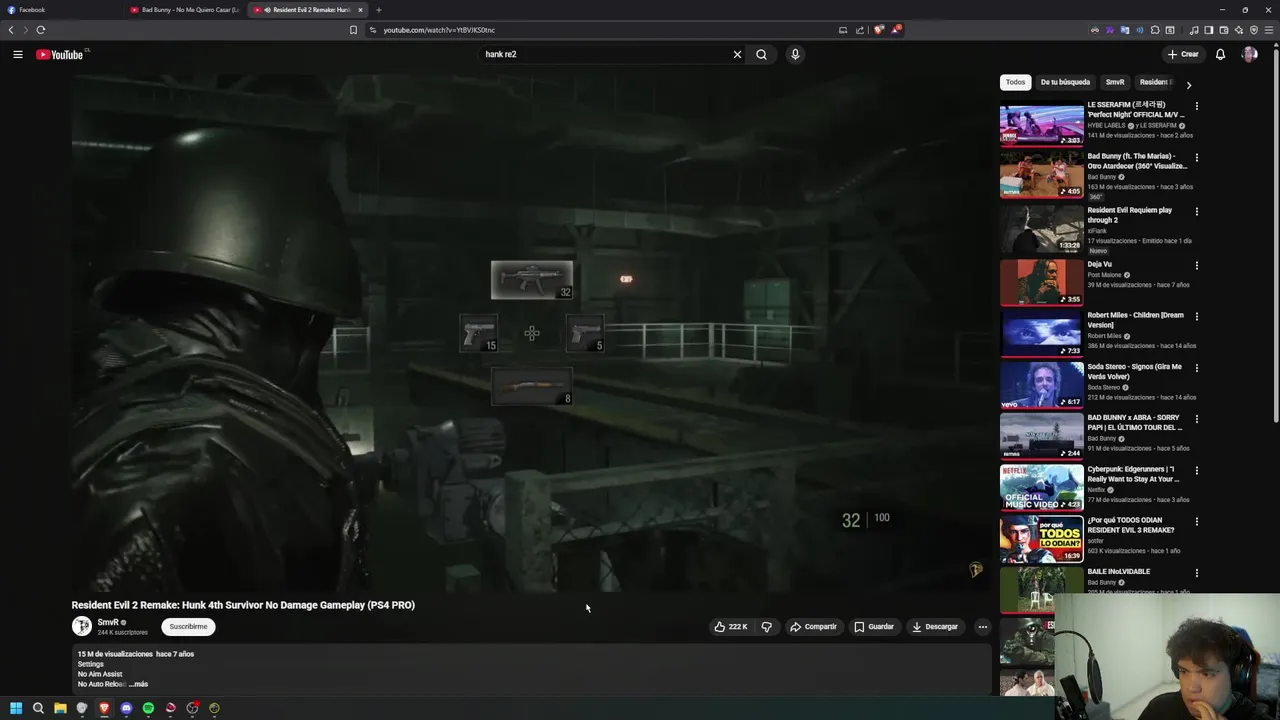Open more actions under the video
The height and width of the screenshot is (720, 1280).
click(x=982, y=626)
